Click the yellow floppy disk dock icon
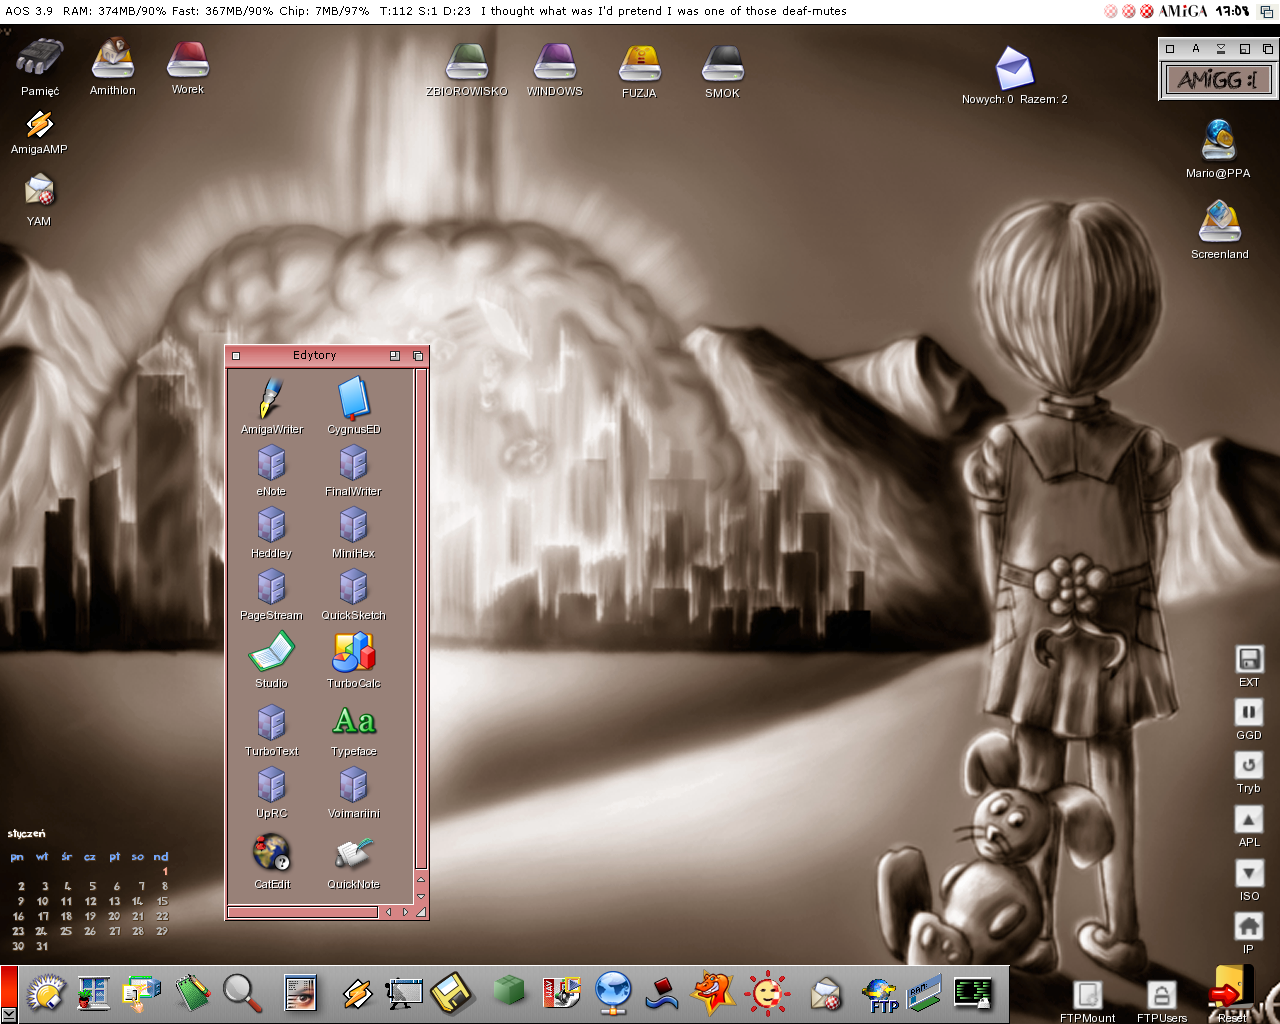This screenshot has width=1280, height=1024. click(x=452, y=993)
